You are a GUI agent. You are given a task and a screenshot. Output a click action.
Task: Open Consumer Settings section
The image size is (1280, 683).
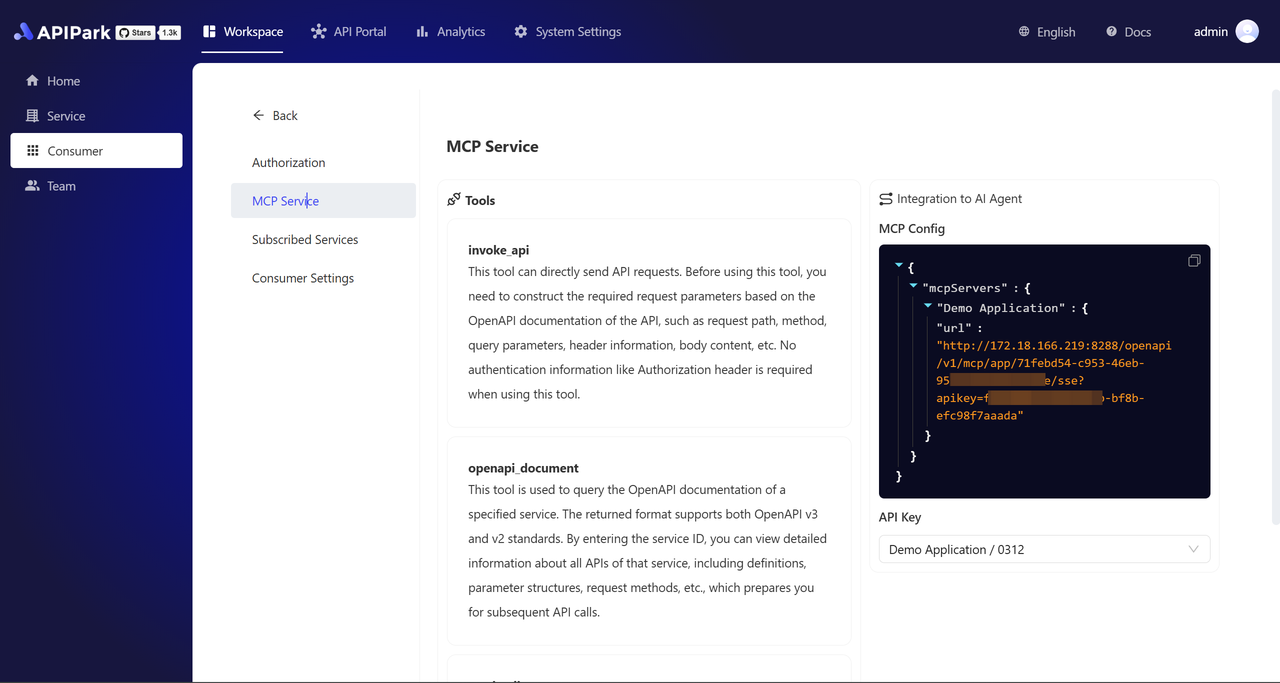(x=323, y=278)
